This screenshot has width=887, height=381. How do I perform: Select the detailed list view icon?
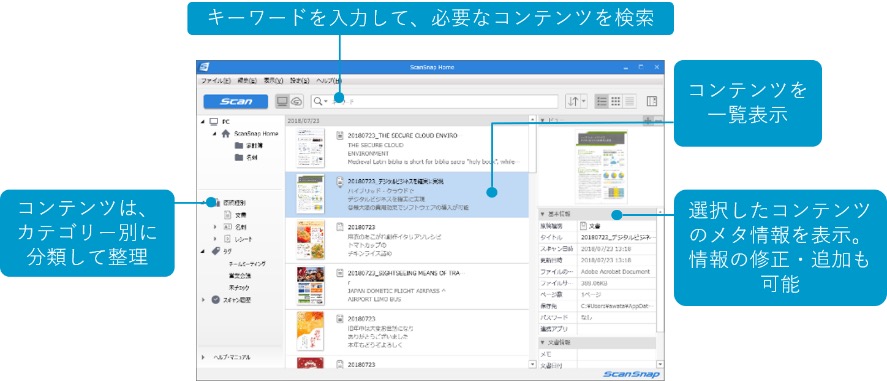(x=602, y=102)
